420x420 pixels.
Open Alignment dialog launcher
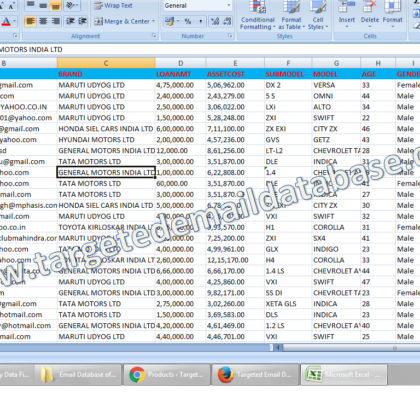(x=154, y=35)
